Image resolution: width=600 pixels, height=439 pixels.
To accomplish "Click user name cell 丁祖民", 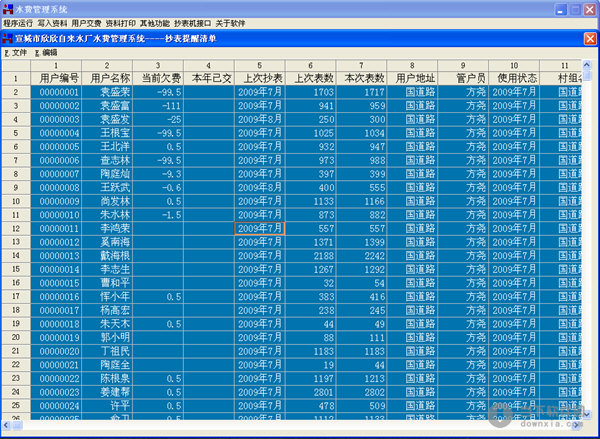I will coord(107,351).
